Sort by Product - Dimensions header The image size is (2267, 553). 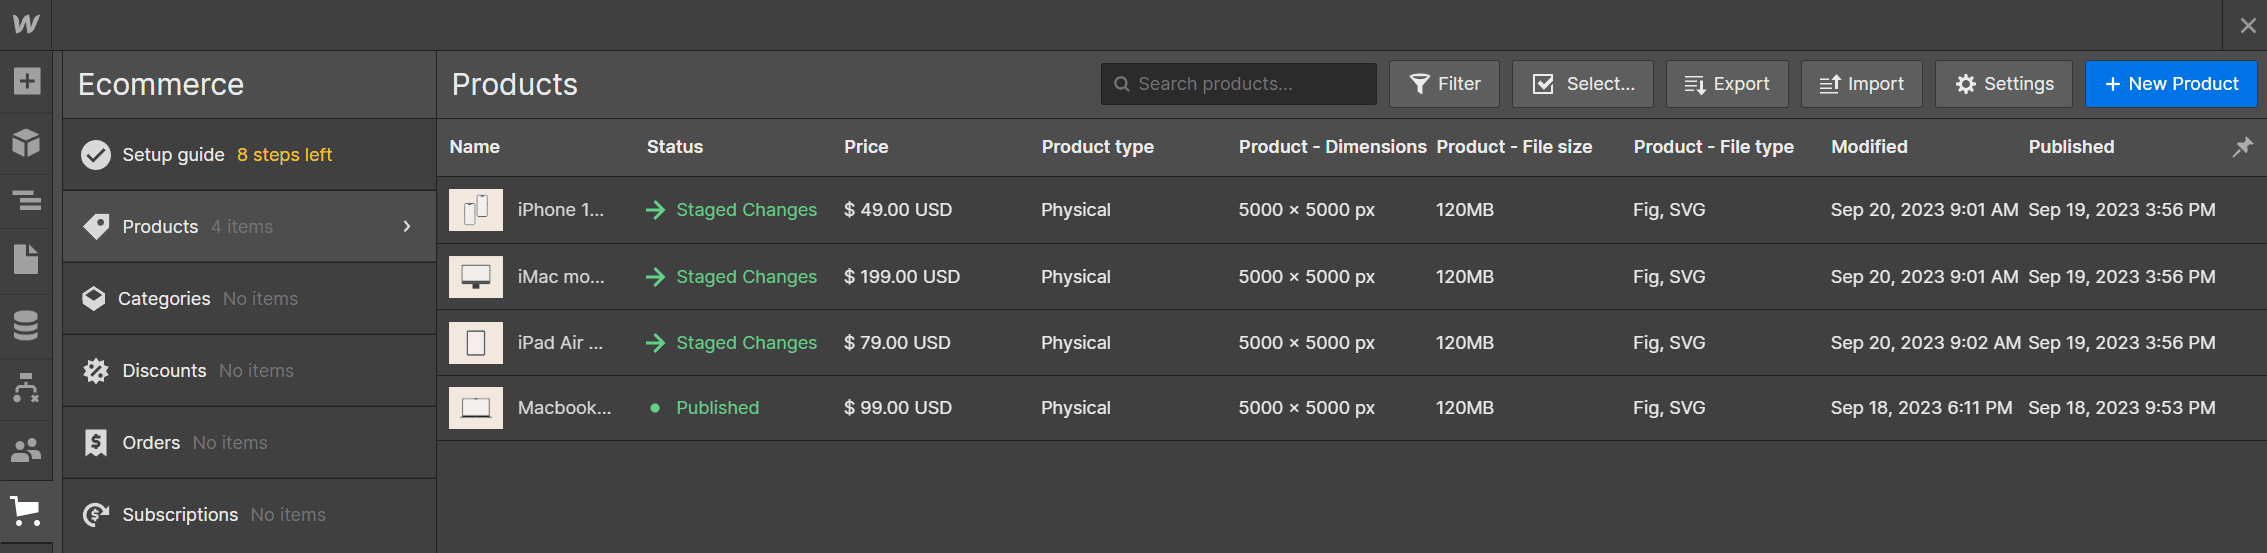click(x=1332, y=147)
